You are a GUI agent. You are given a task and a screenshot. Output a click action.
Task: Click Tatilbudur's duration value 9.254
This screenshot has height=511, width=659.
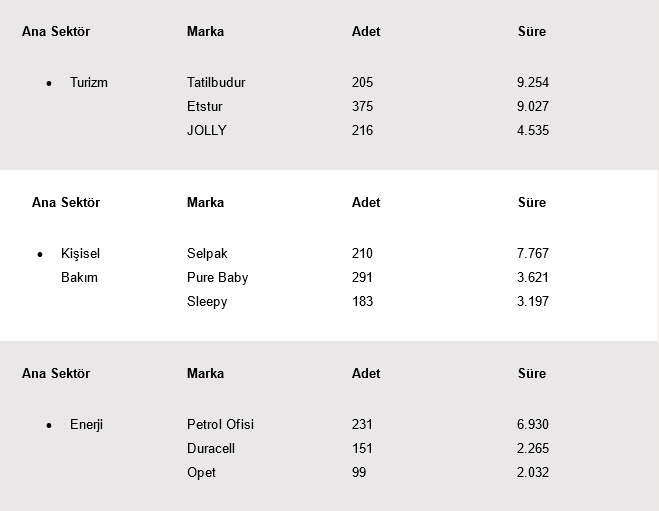(x=533, y=83)
